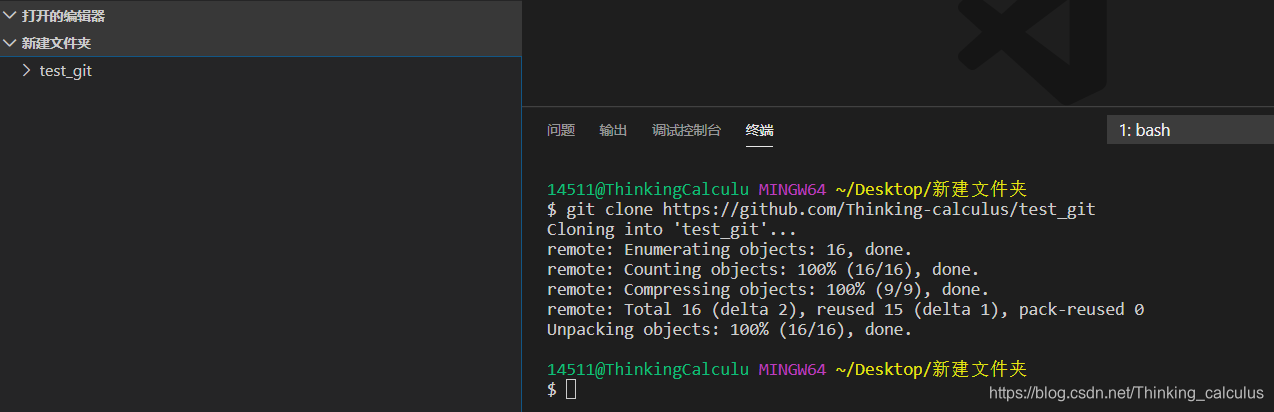Click the 'Compressing objects: 100% (9/9)' line
Screen dimensions: 1274x412
pos(768,289)
